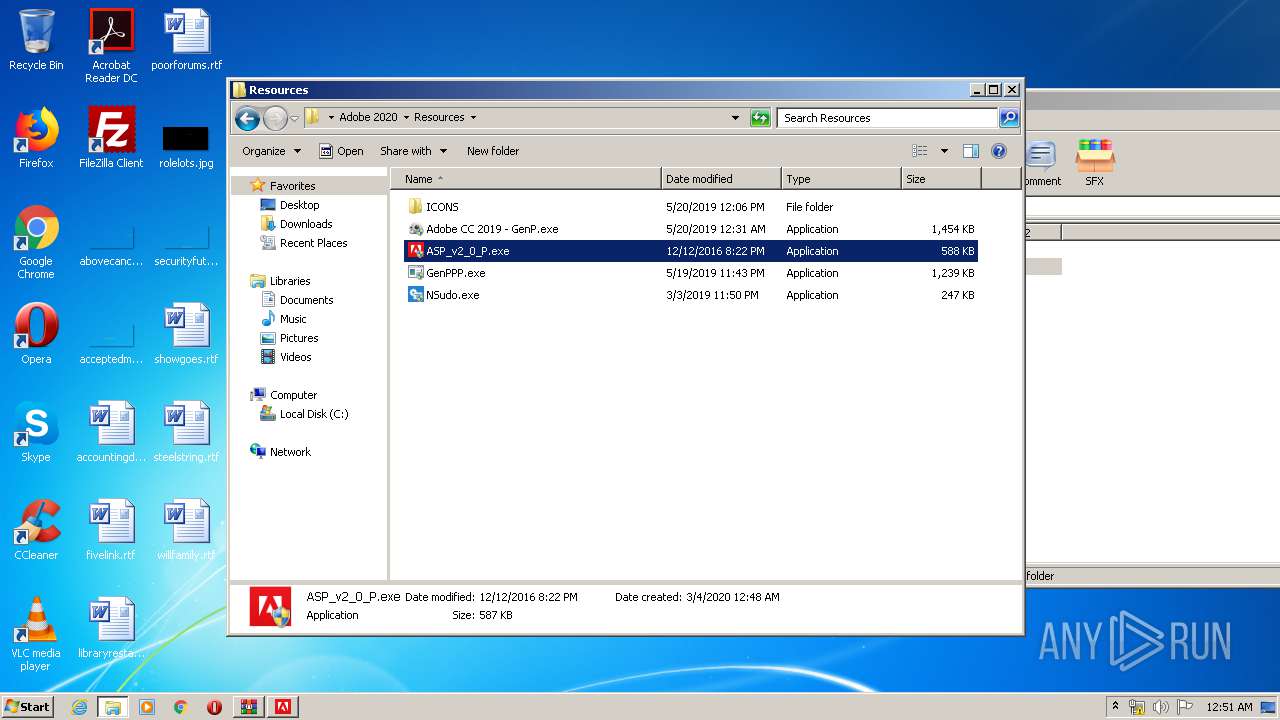Select rolelots.jpg desktop image
The height and width of the screenshot is (720, 1280).
(x=186, y=145)
